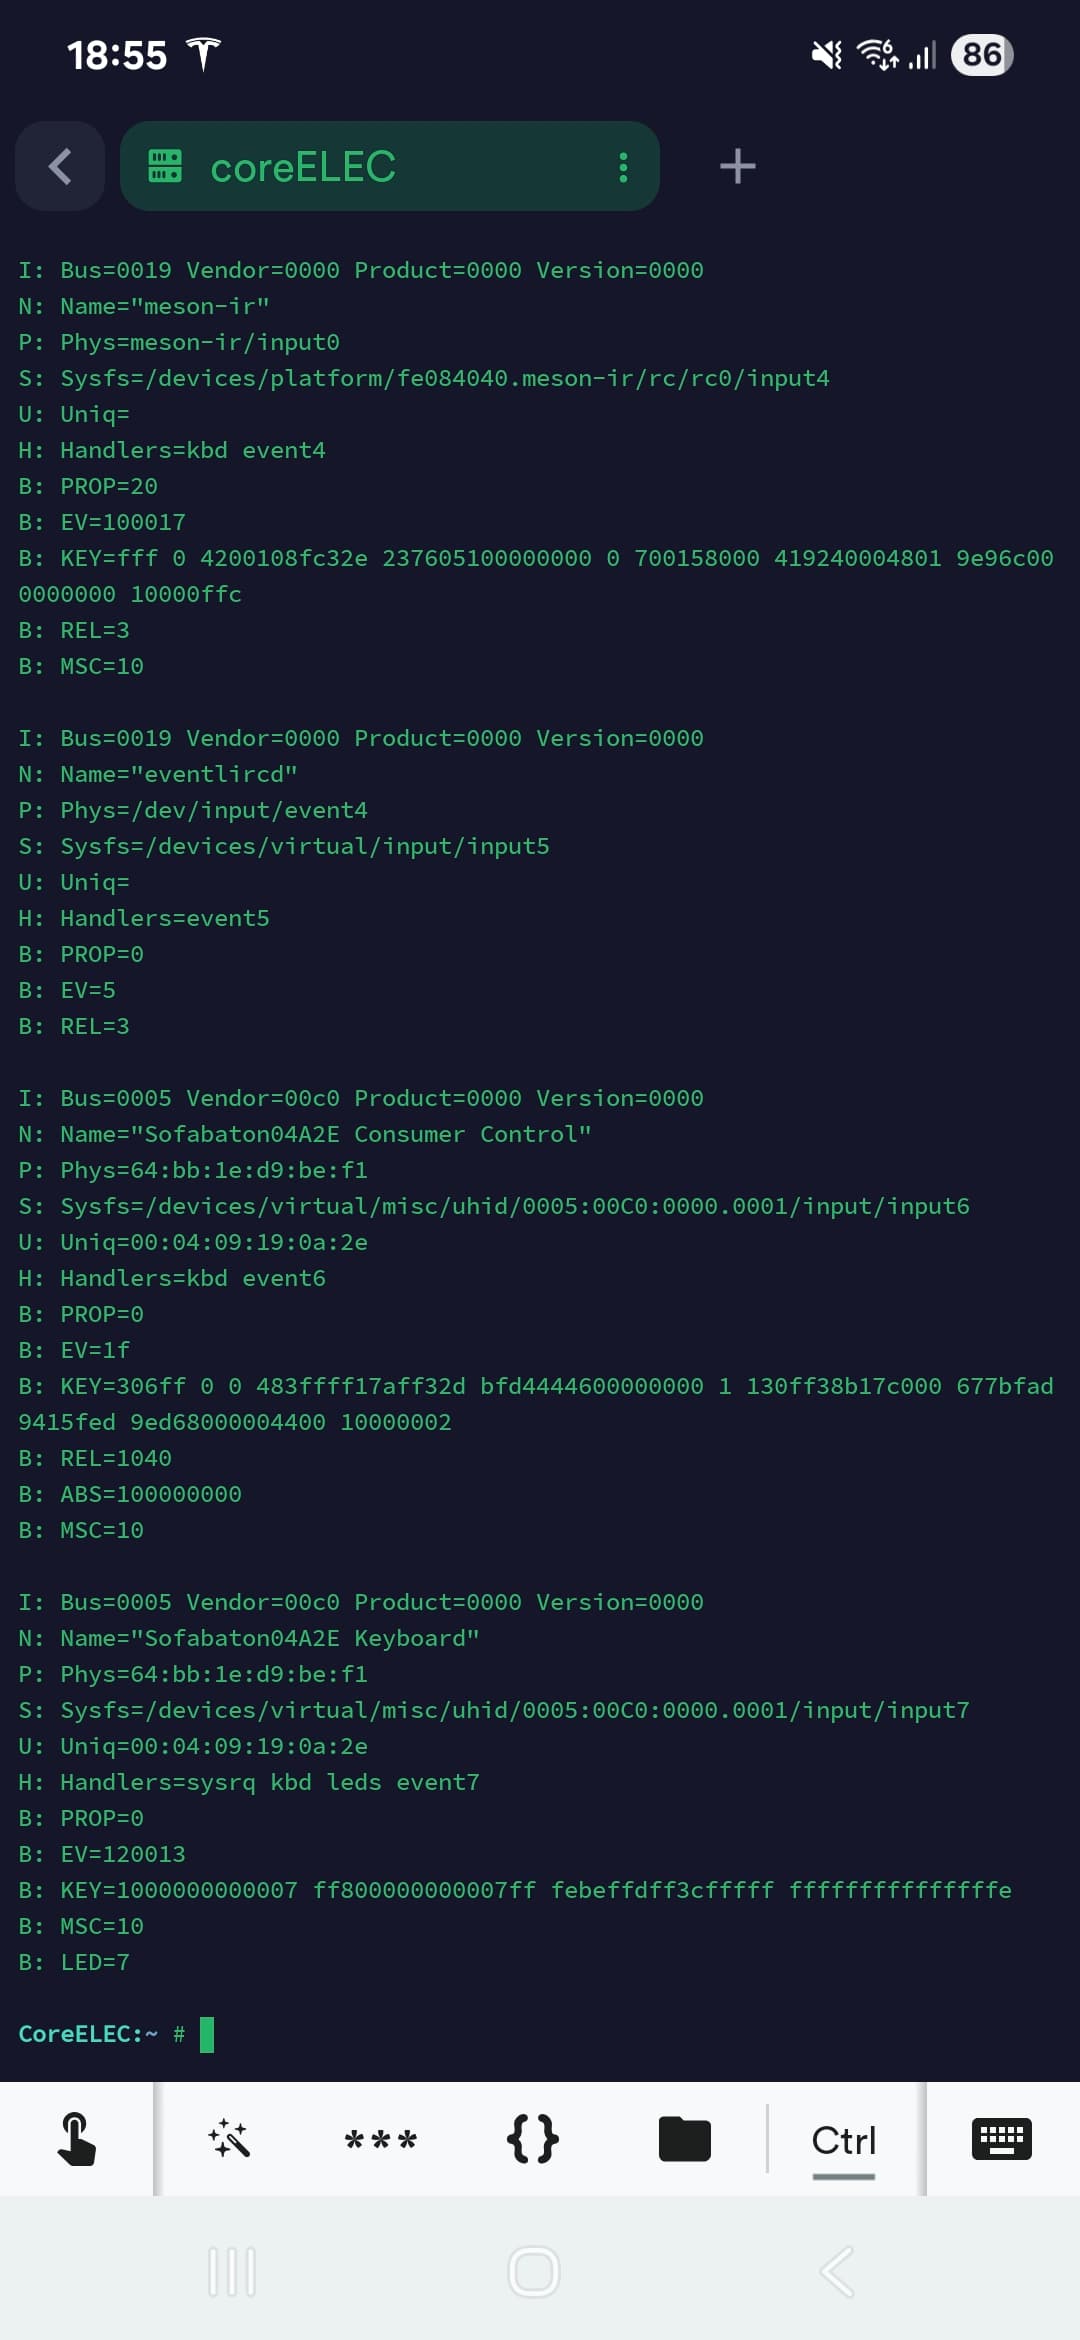Select the touch gesture tool icon
1080x2340 pixels.
77,2139
